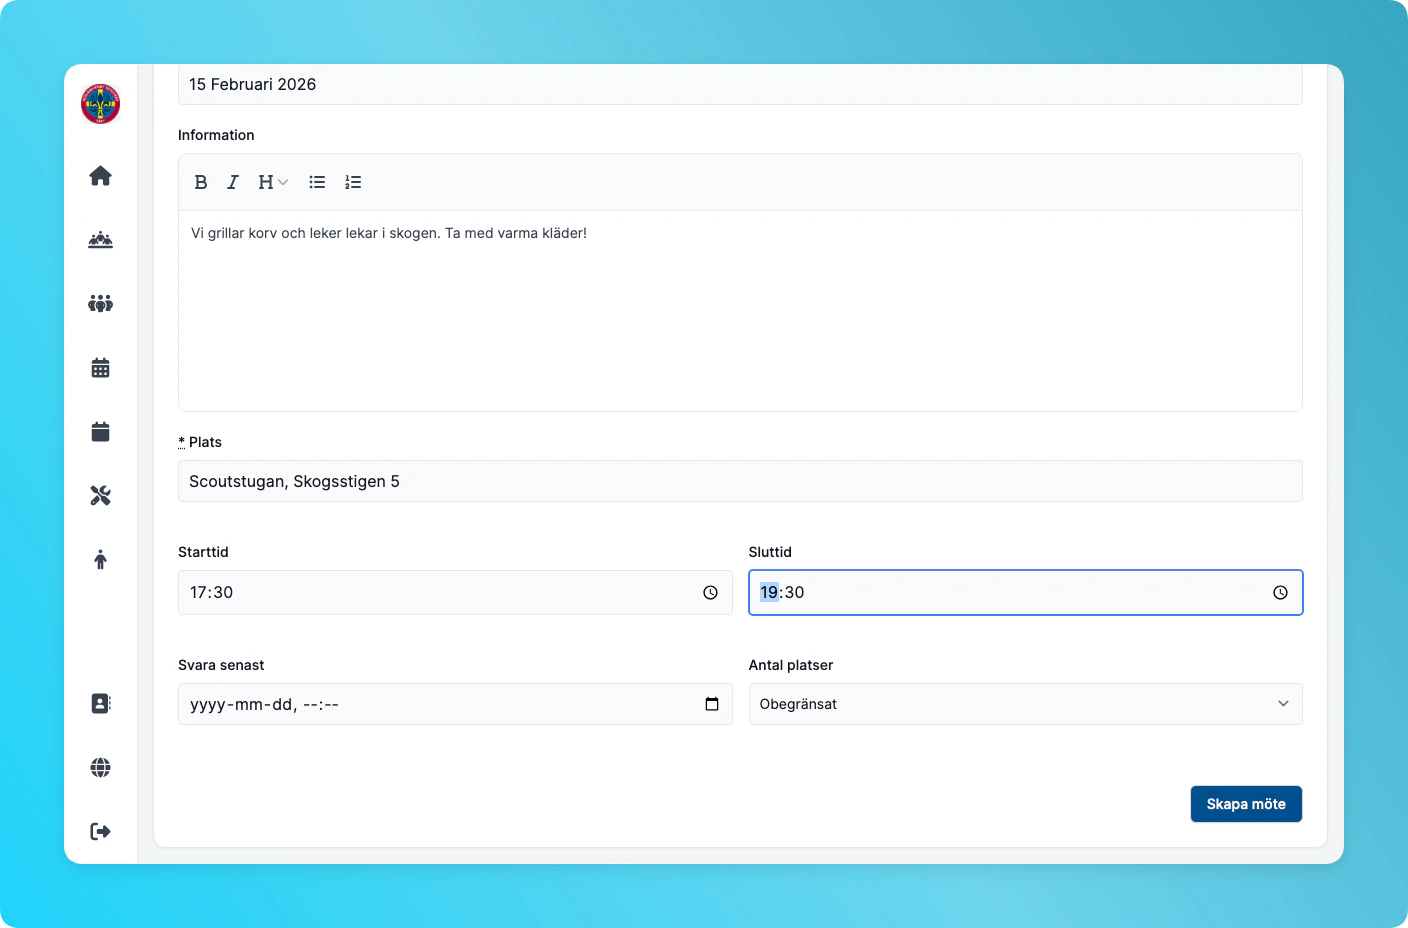Click the sign out icon
Viewport: 1408px width, 928px height.
coord(101,832)
